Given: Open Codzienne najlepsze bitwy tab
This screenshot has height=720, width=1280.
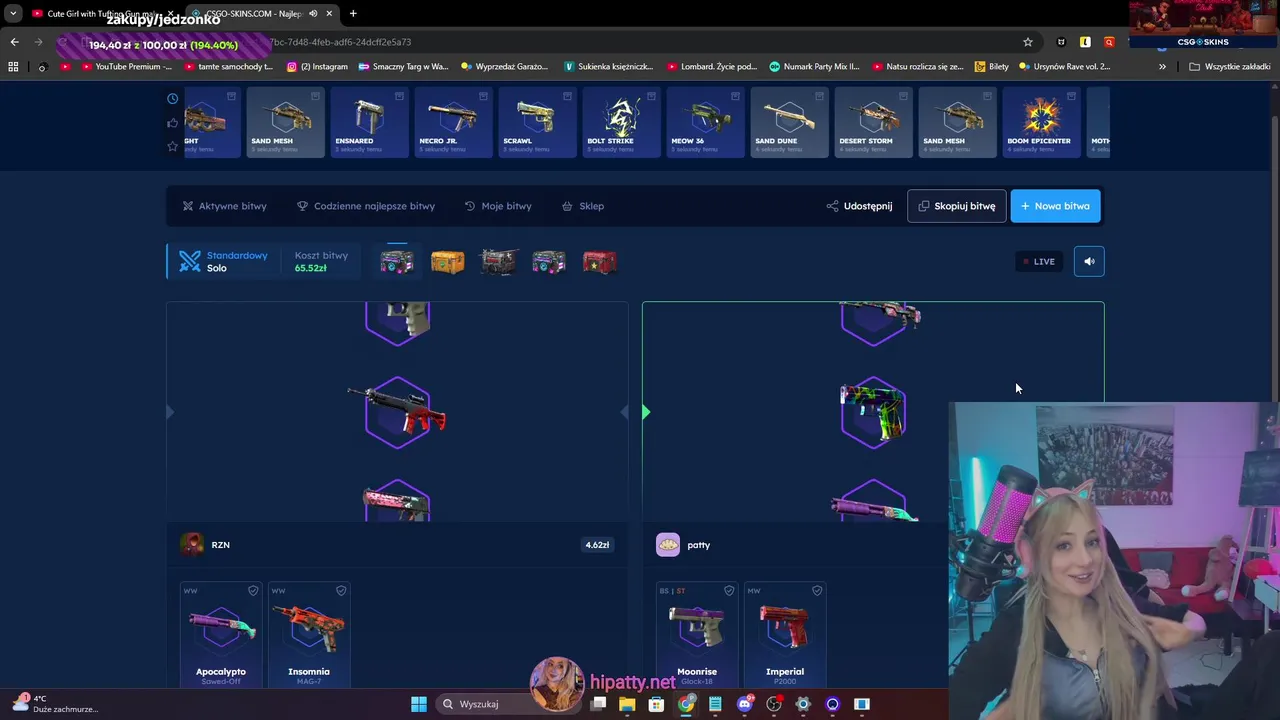Looking at the screenshot, I should coord(366,206).
